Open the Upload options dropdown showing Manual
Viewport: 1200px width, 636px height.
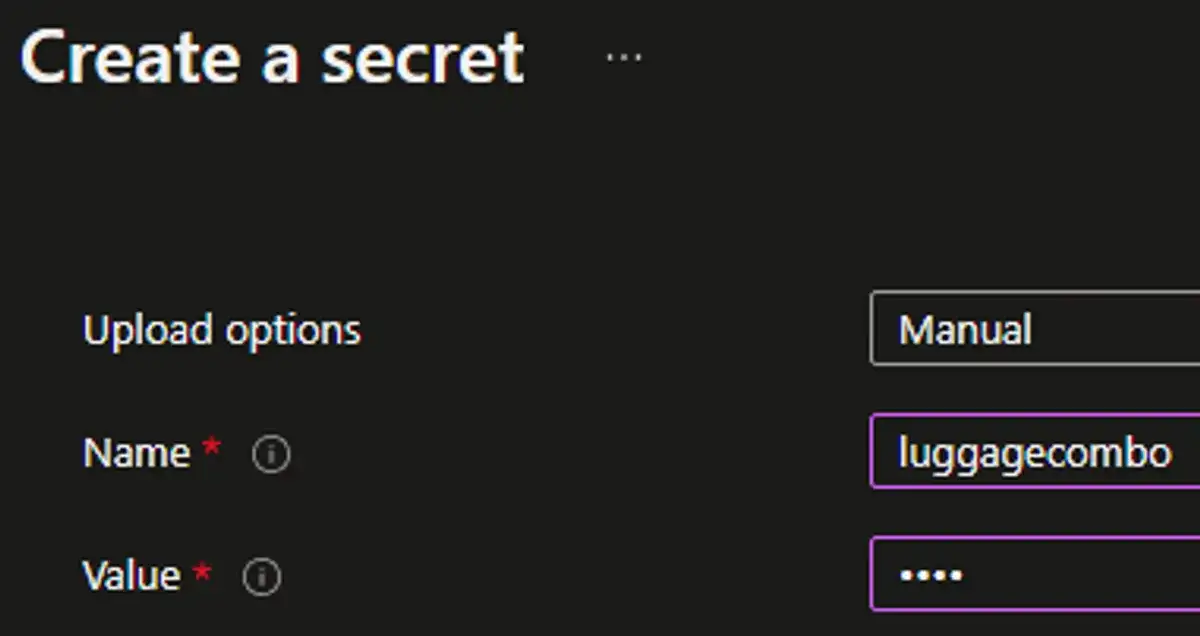1030,330
